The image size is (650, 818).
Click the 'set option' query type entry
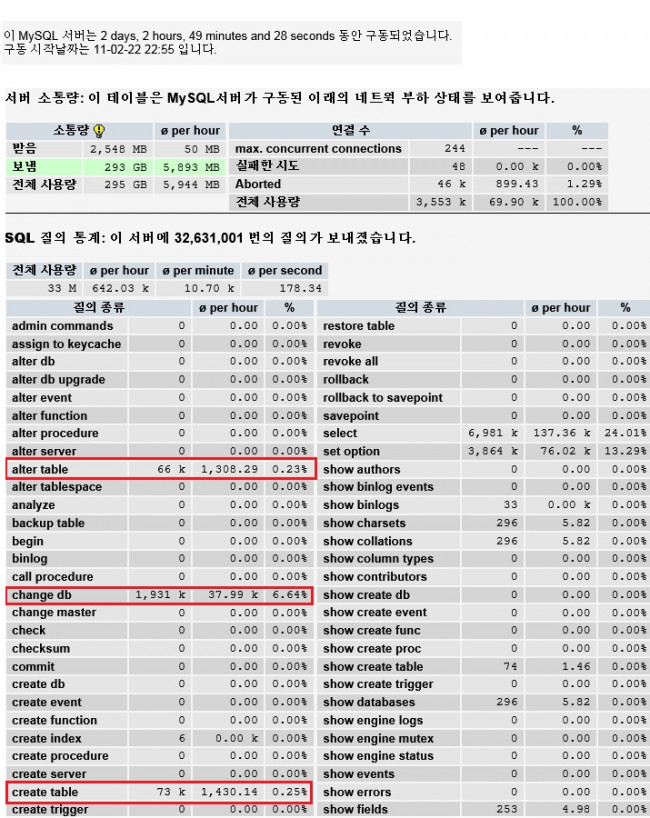pyautogui.click(x=351, y=451)
